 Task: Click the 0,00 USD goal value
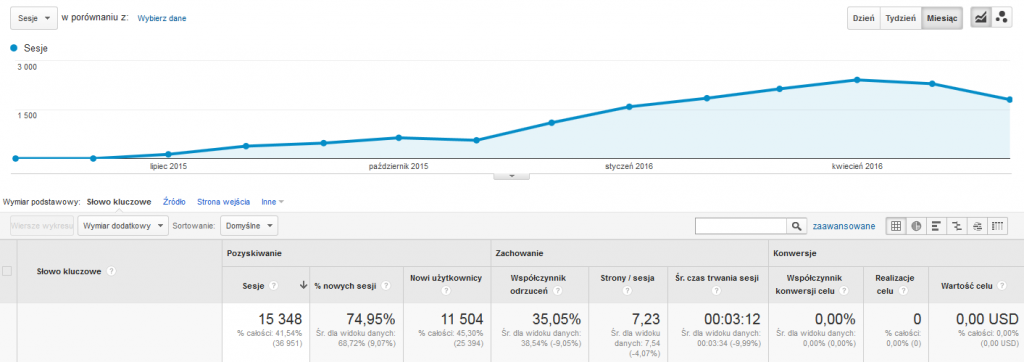coord(987,320)
